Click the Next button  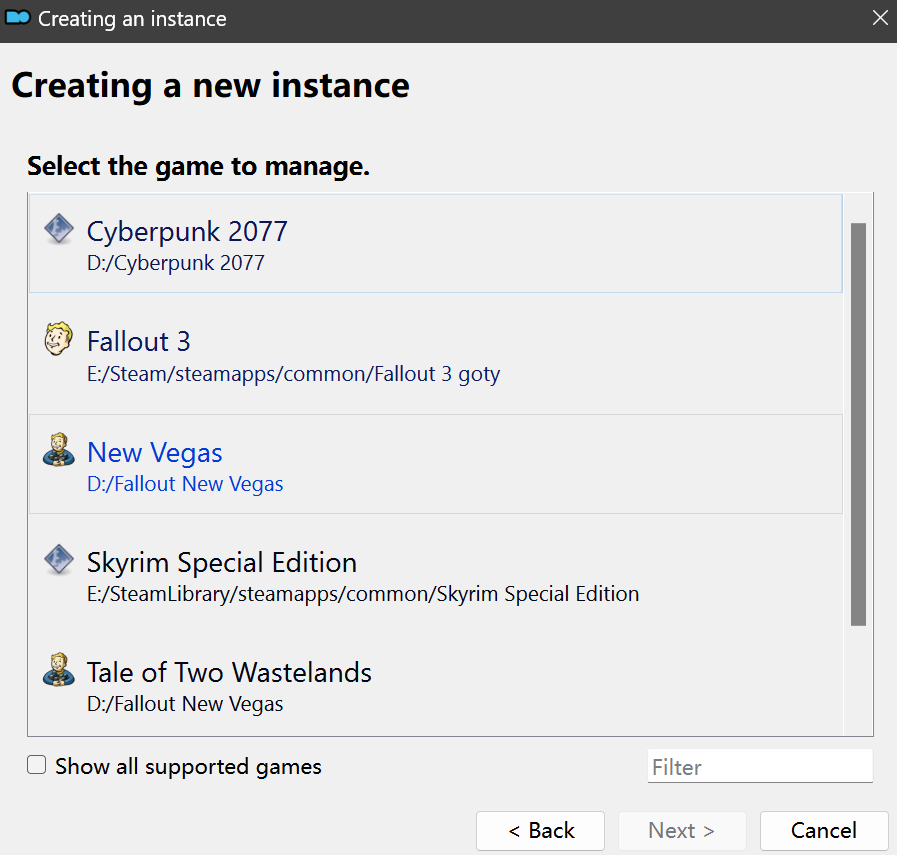(x=681, y=830)
